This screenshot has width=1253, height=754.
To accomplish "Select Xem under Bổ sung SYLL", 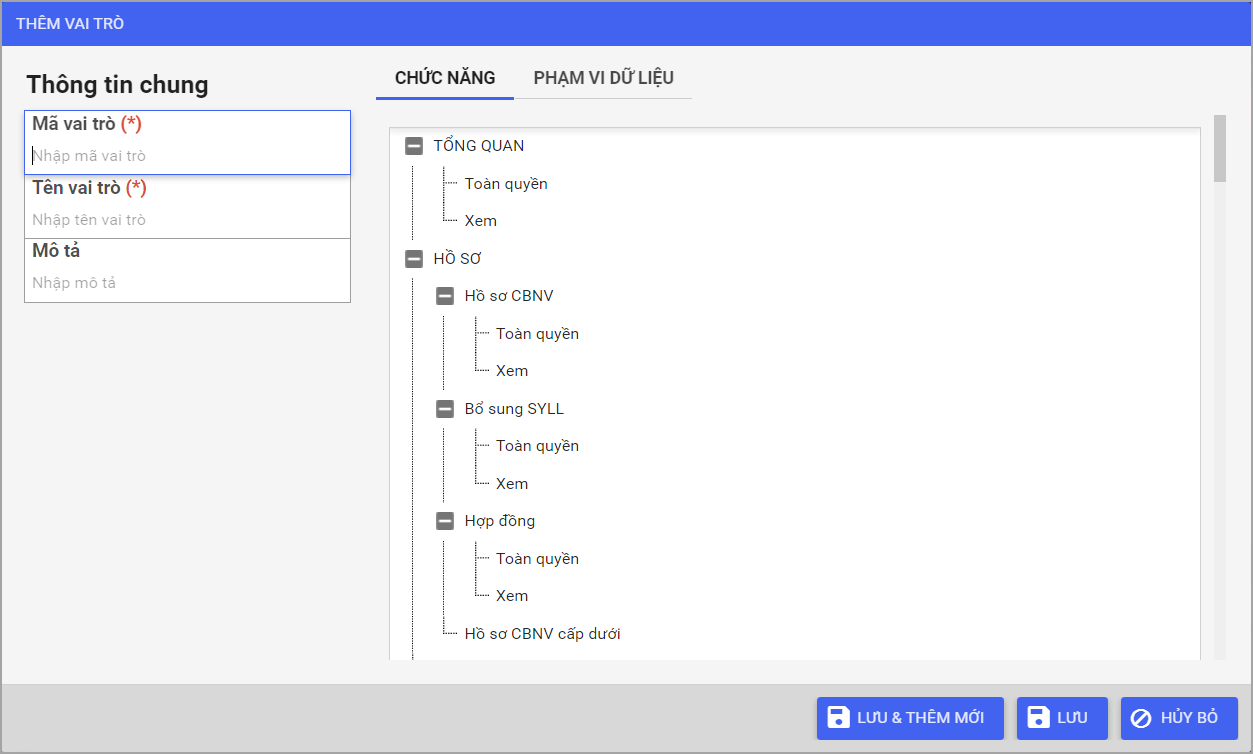I will (x=512, y=484).
